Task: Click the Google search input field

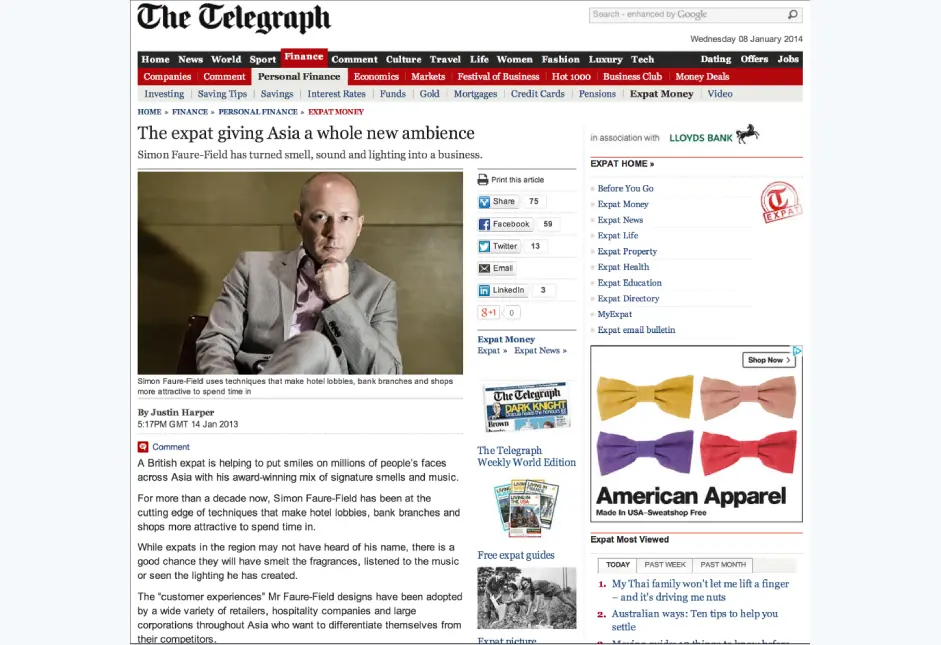Action: [686, 15]
